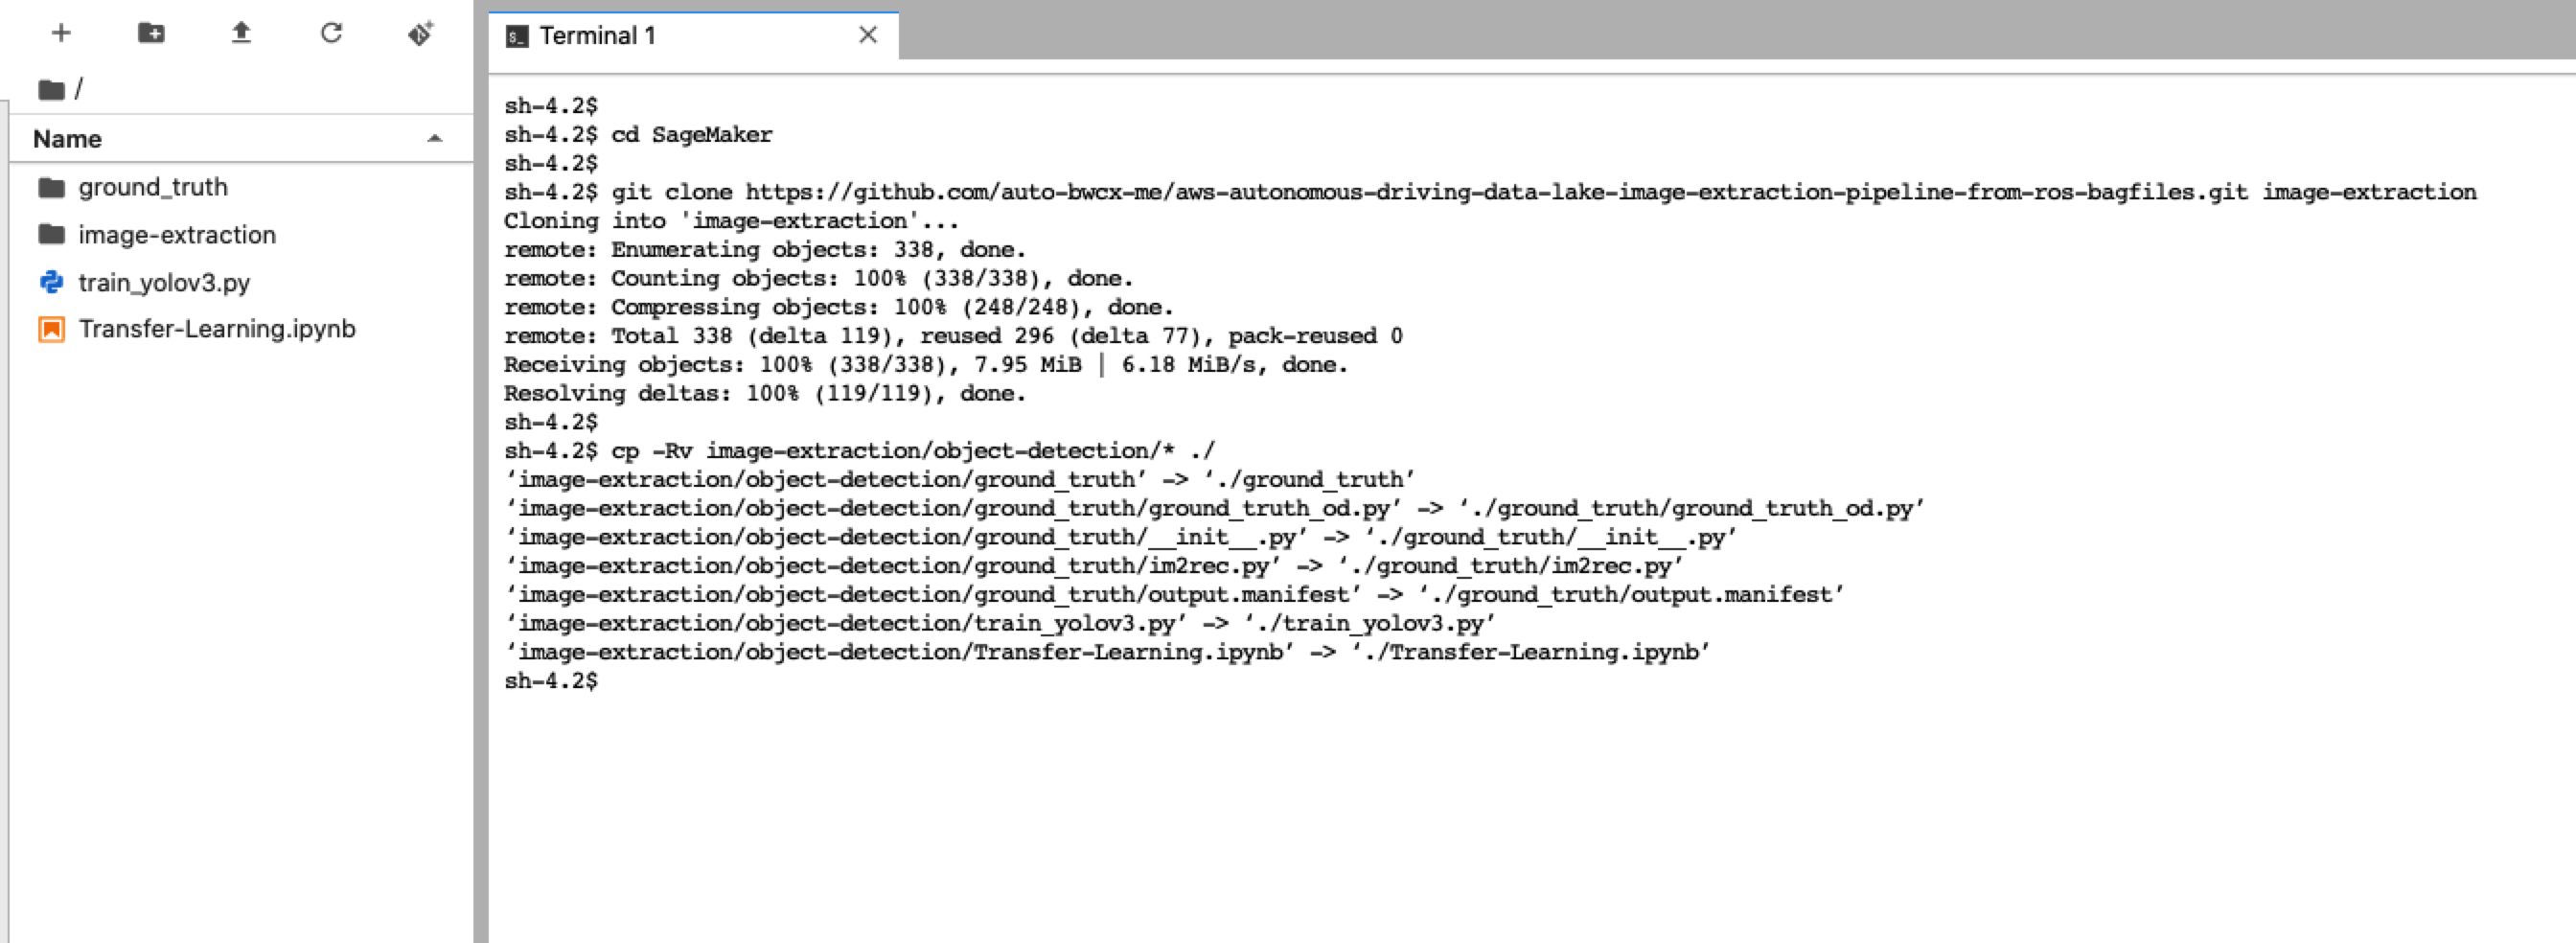Click the output line ending in './ground_truth/im2rec.py'

coord(1094,566)
